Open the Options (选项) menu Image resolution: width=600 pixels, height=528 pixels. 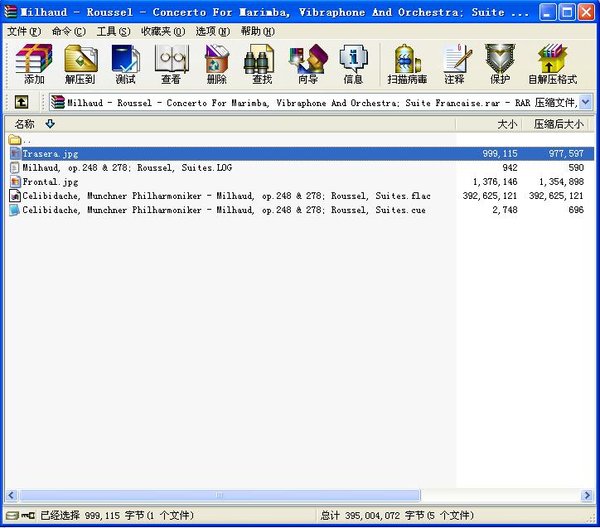[213, 31]
